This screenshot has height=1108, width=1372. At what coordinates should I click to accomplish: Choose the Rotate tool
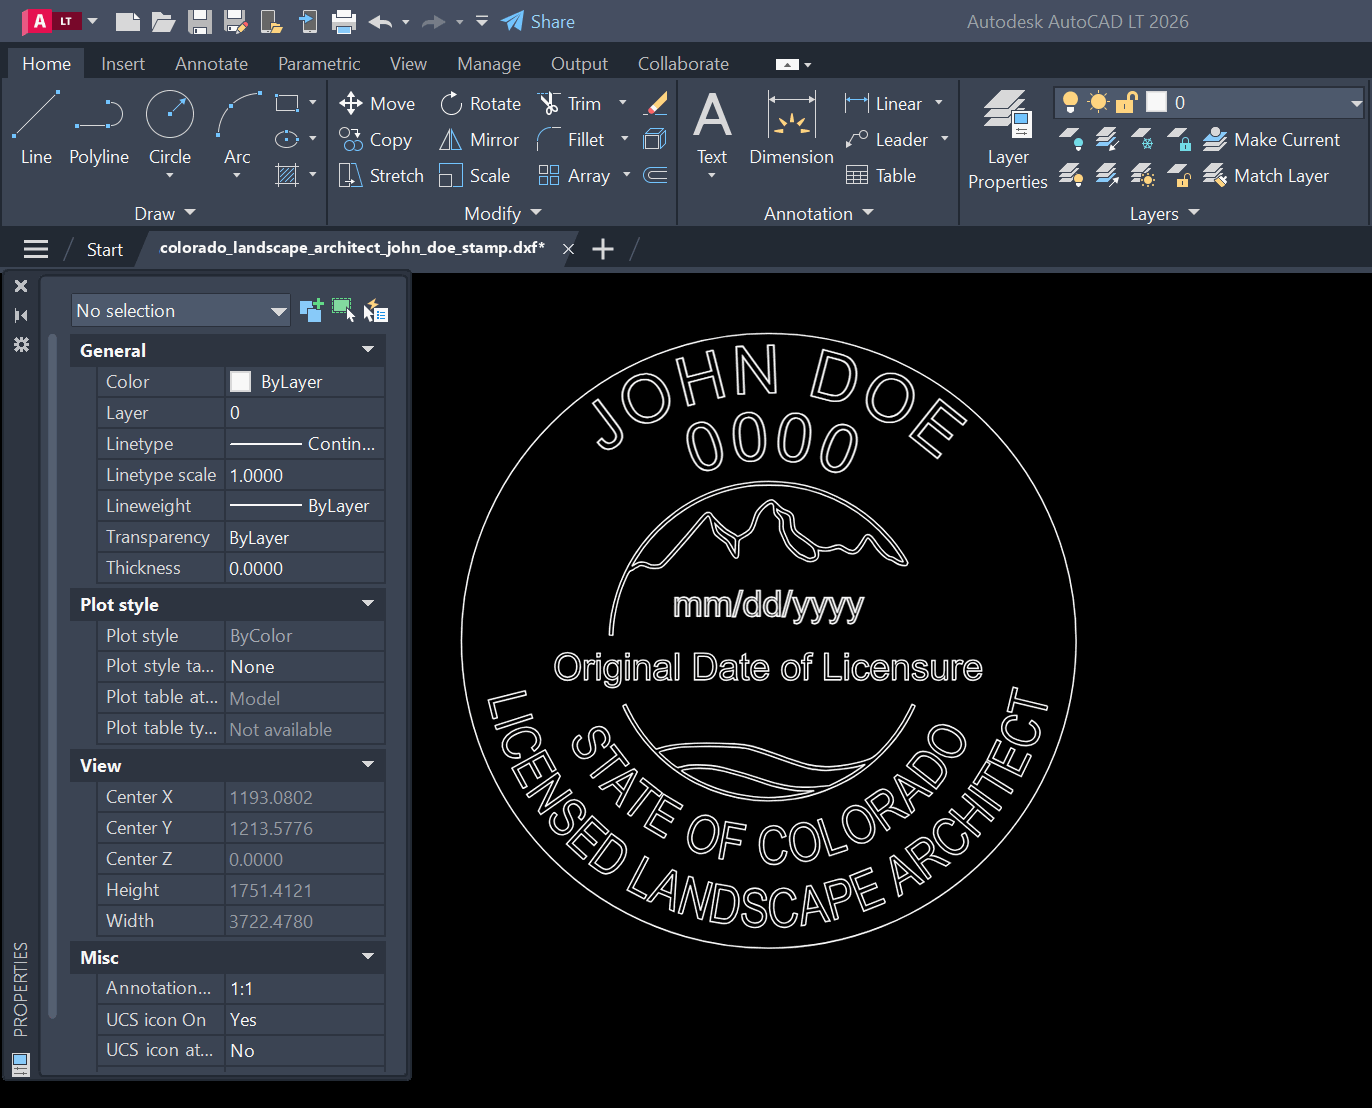[x=481, y=103]
